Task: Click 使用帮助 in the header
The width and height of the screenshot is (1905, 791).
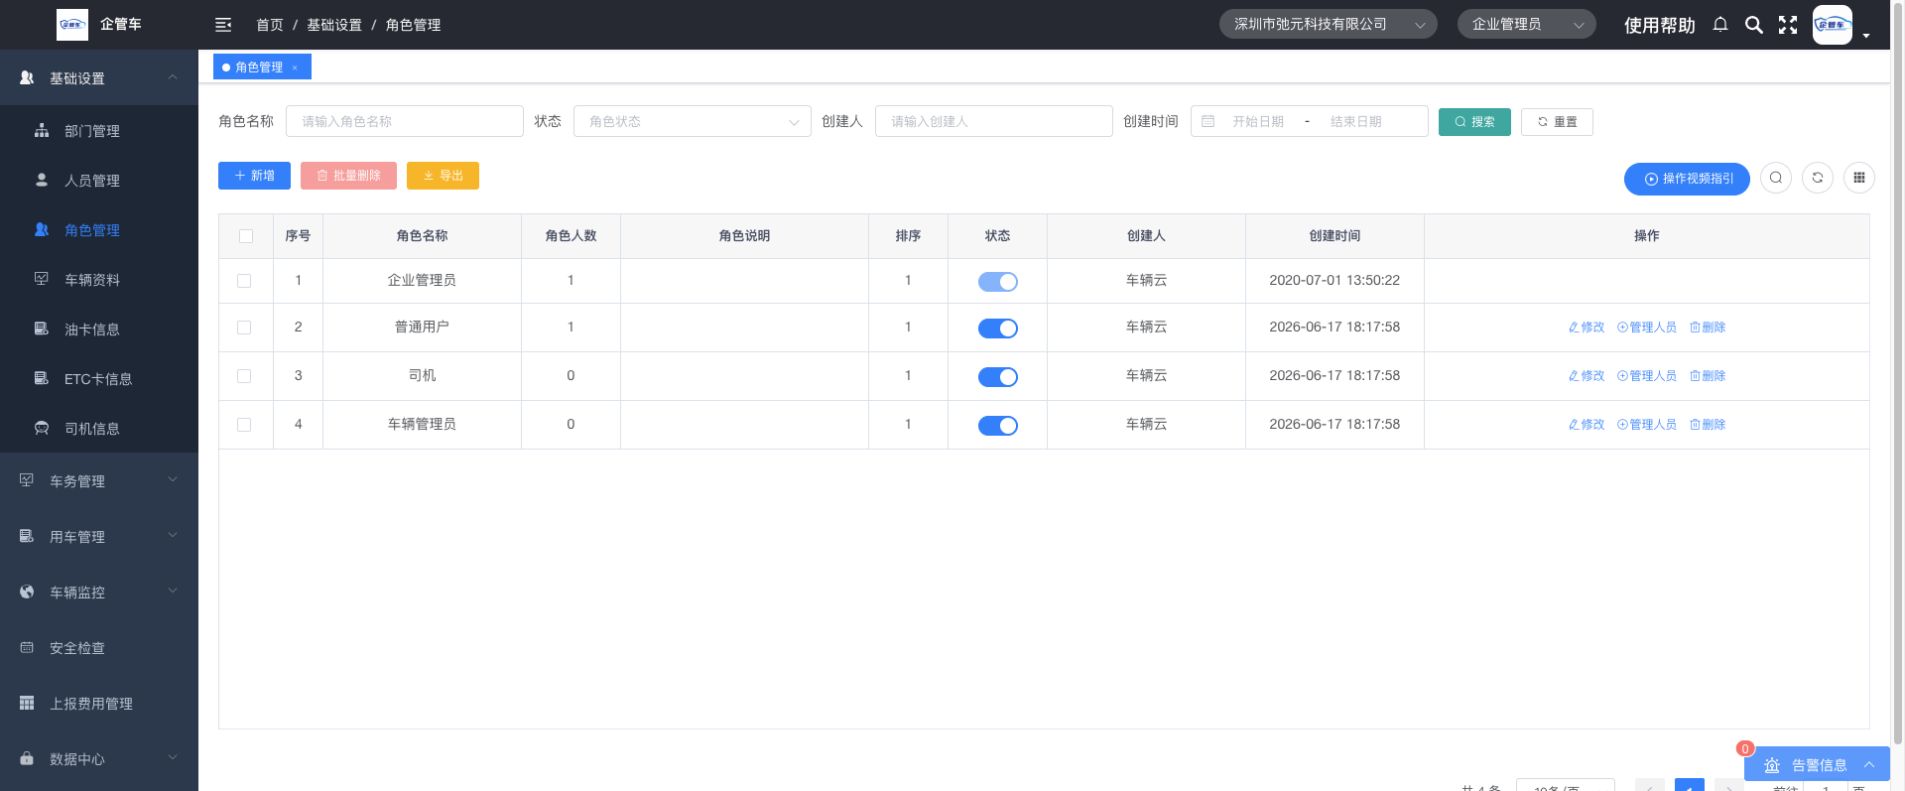Action: pos(1660,25)
